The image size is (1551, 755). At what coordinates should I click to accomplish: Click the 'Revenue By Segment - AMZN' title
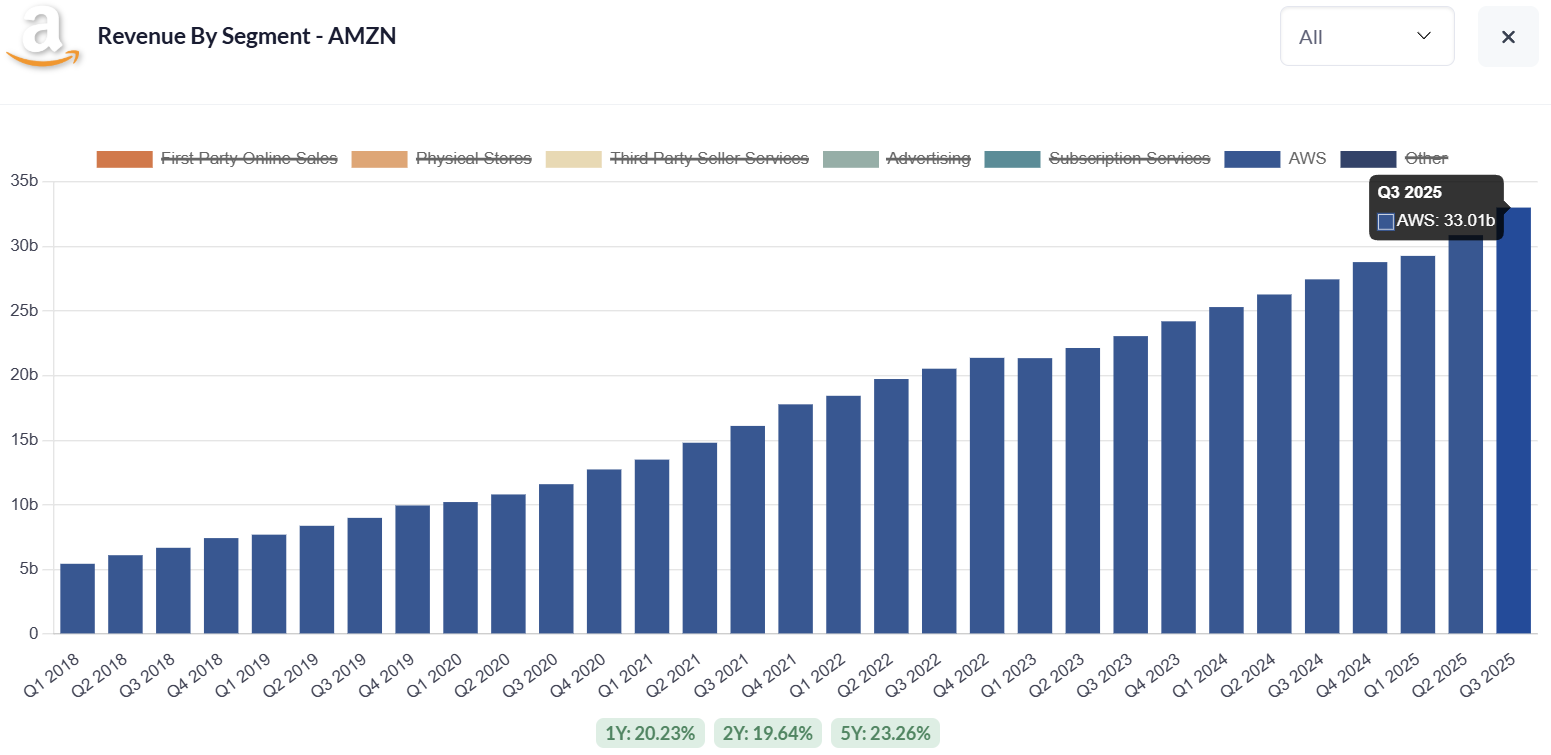[247, 35]
